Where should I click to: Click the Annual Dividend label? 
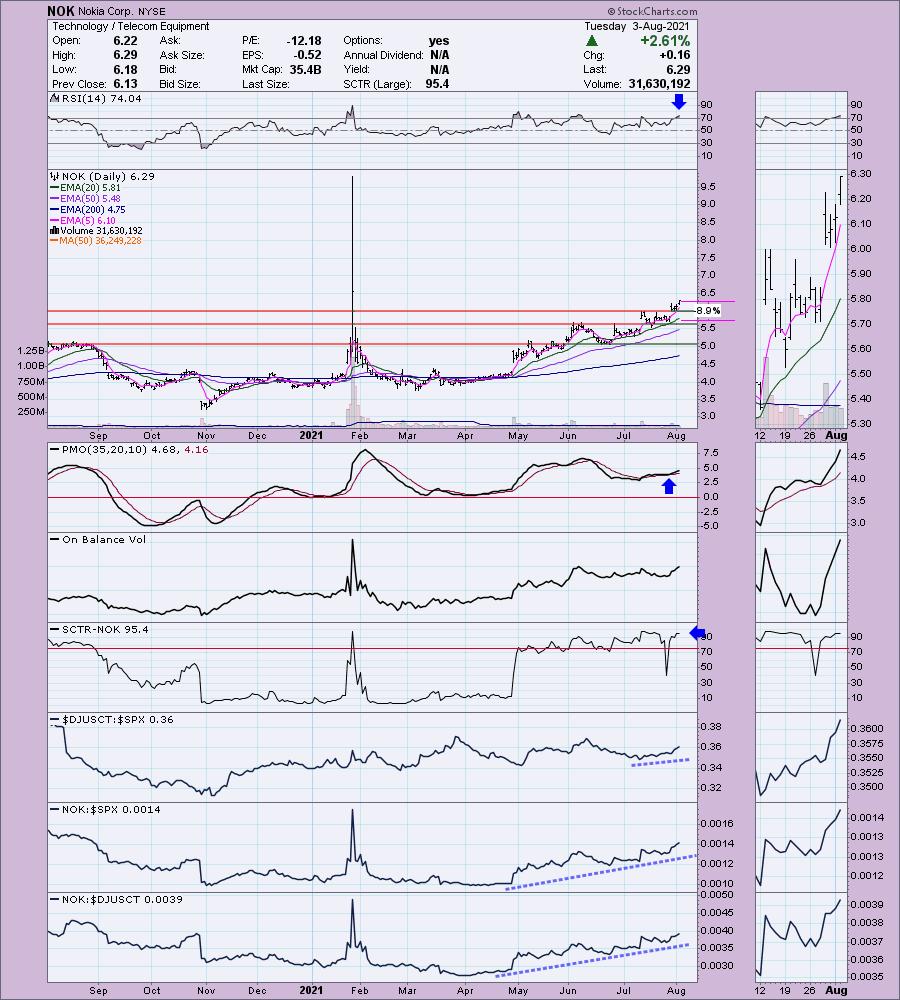383,55
